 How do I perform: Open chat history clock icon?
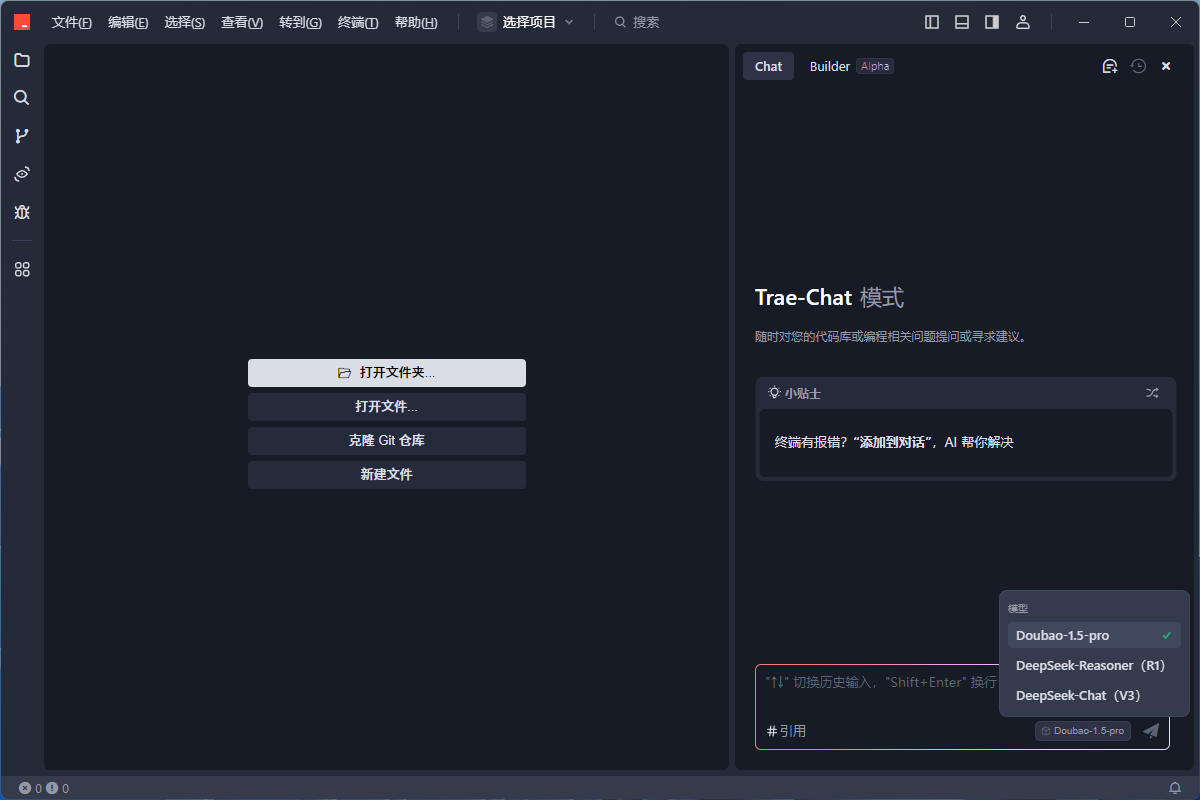[1138, 66]
